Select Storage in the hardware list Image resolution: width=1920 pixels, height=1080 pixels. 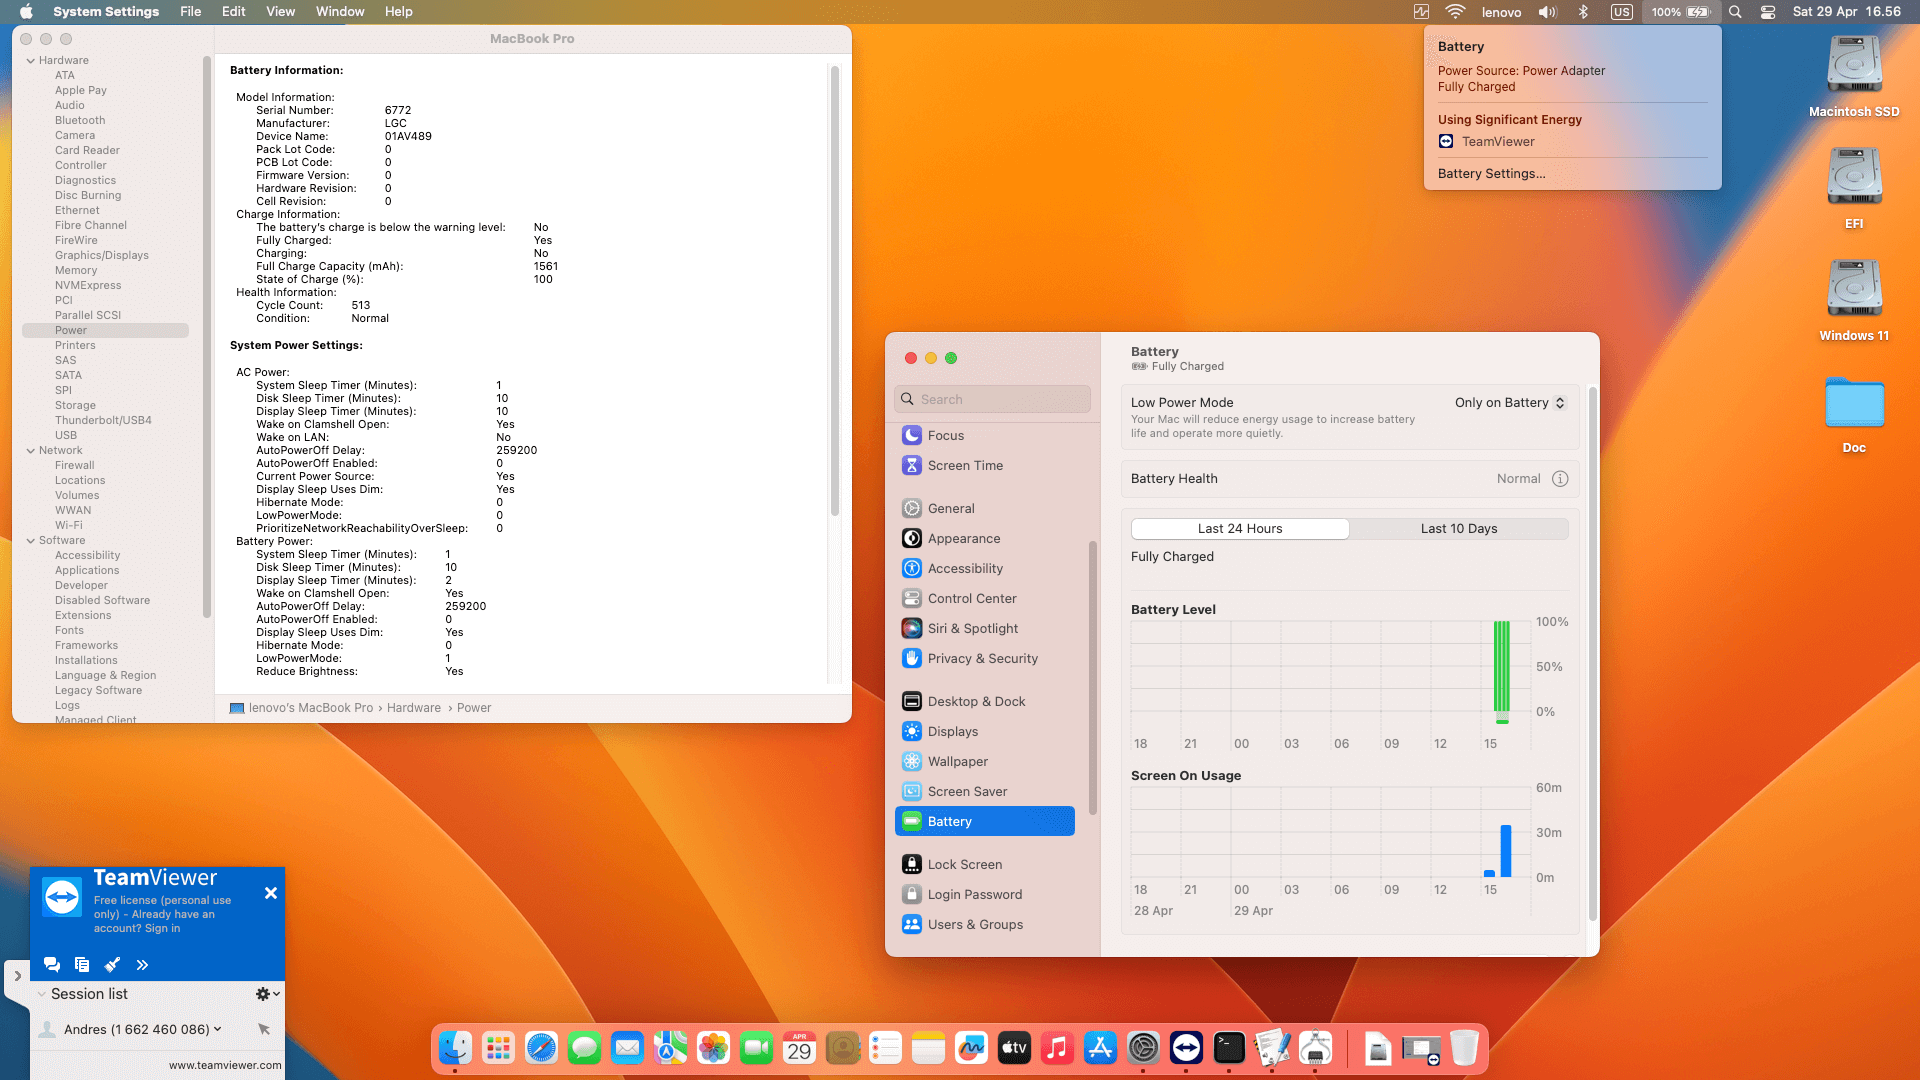pyautogui.click(x=75, y=405)
